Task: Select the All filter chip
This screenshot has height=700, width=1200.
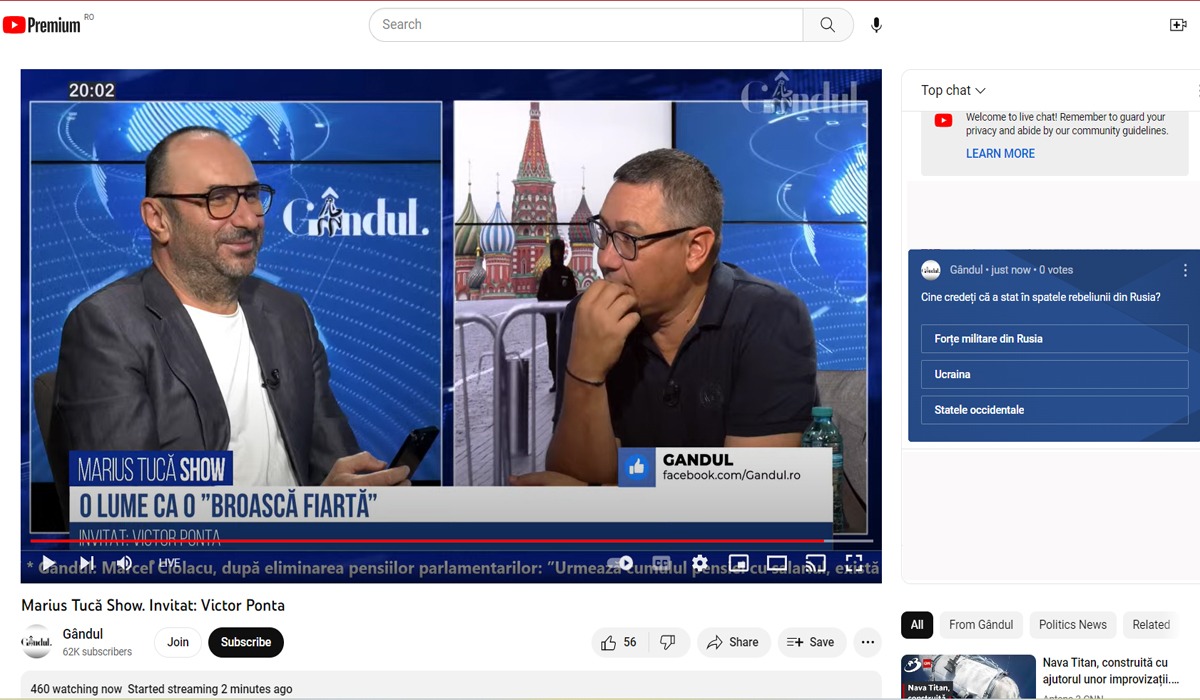Action: 917,625
